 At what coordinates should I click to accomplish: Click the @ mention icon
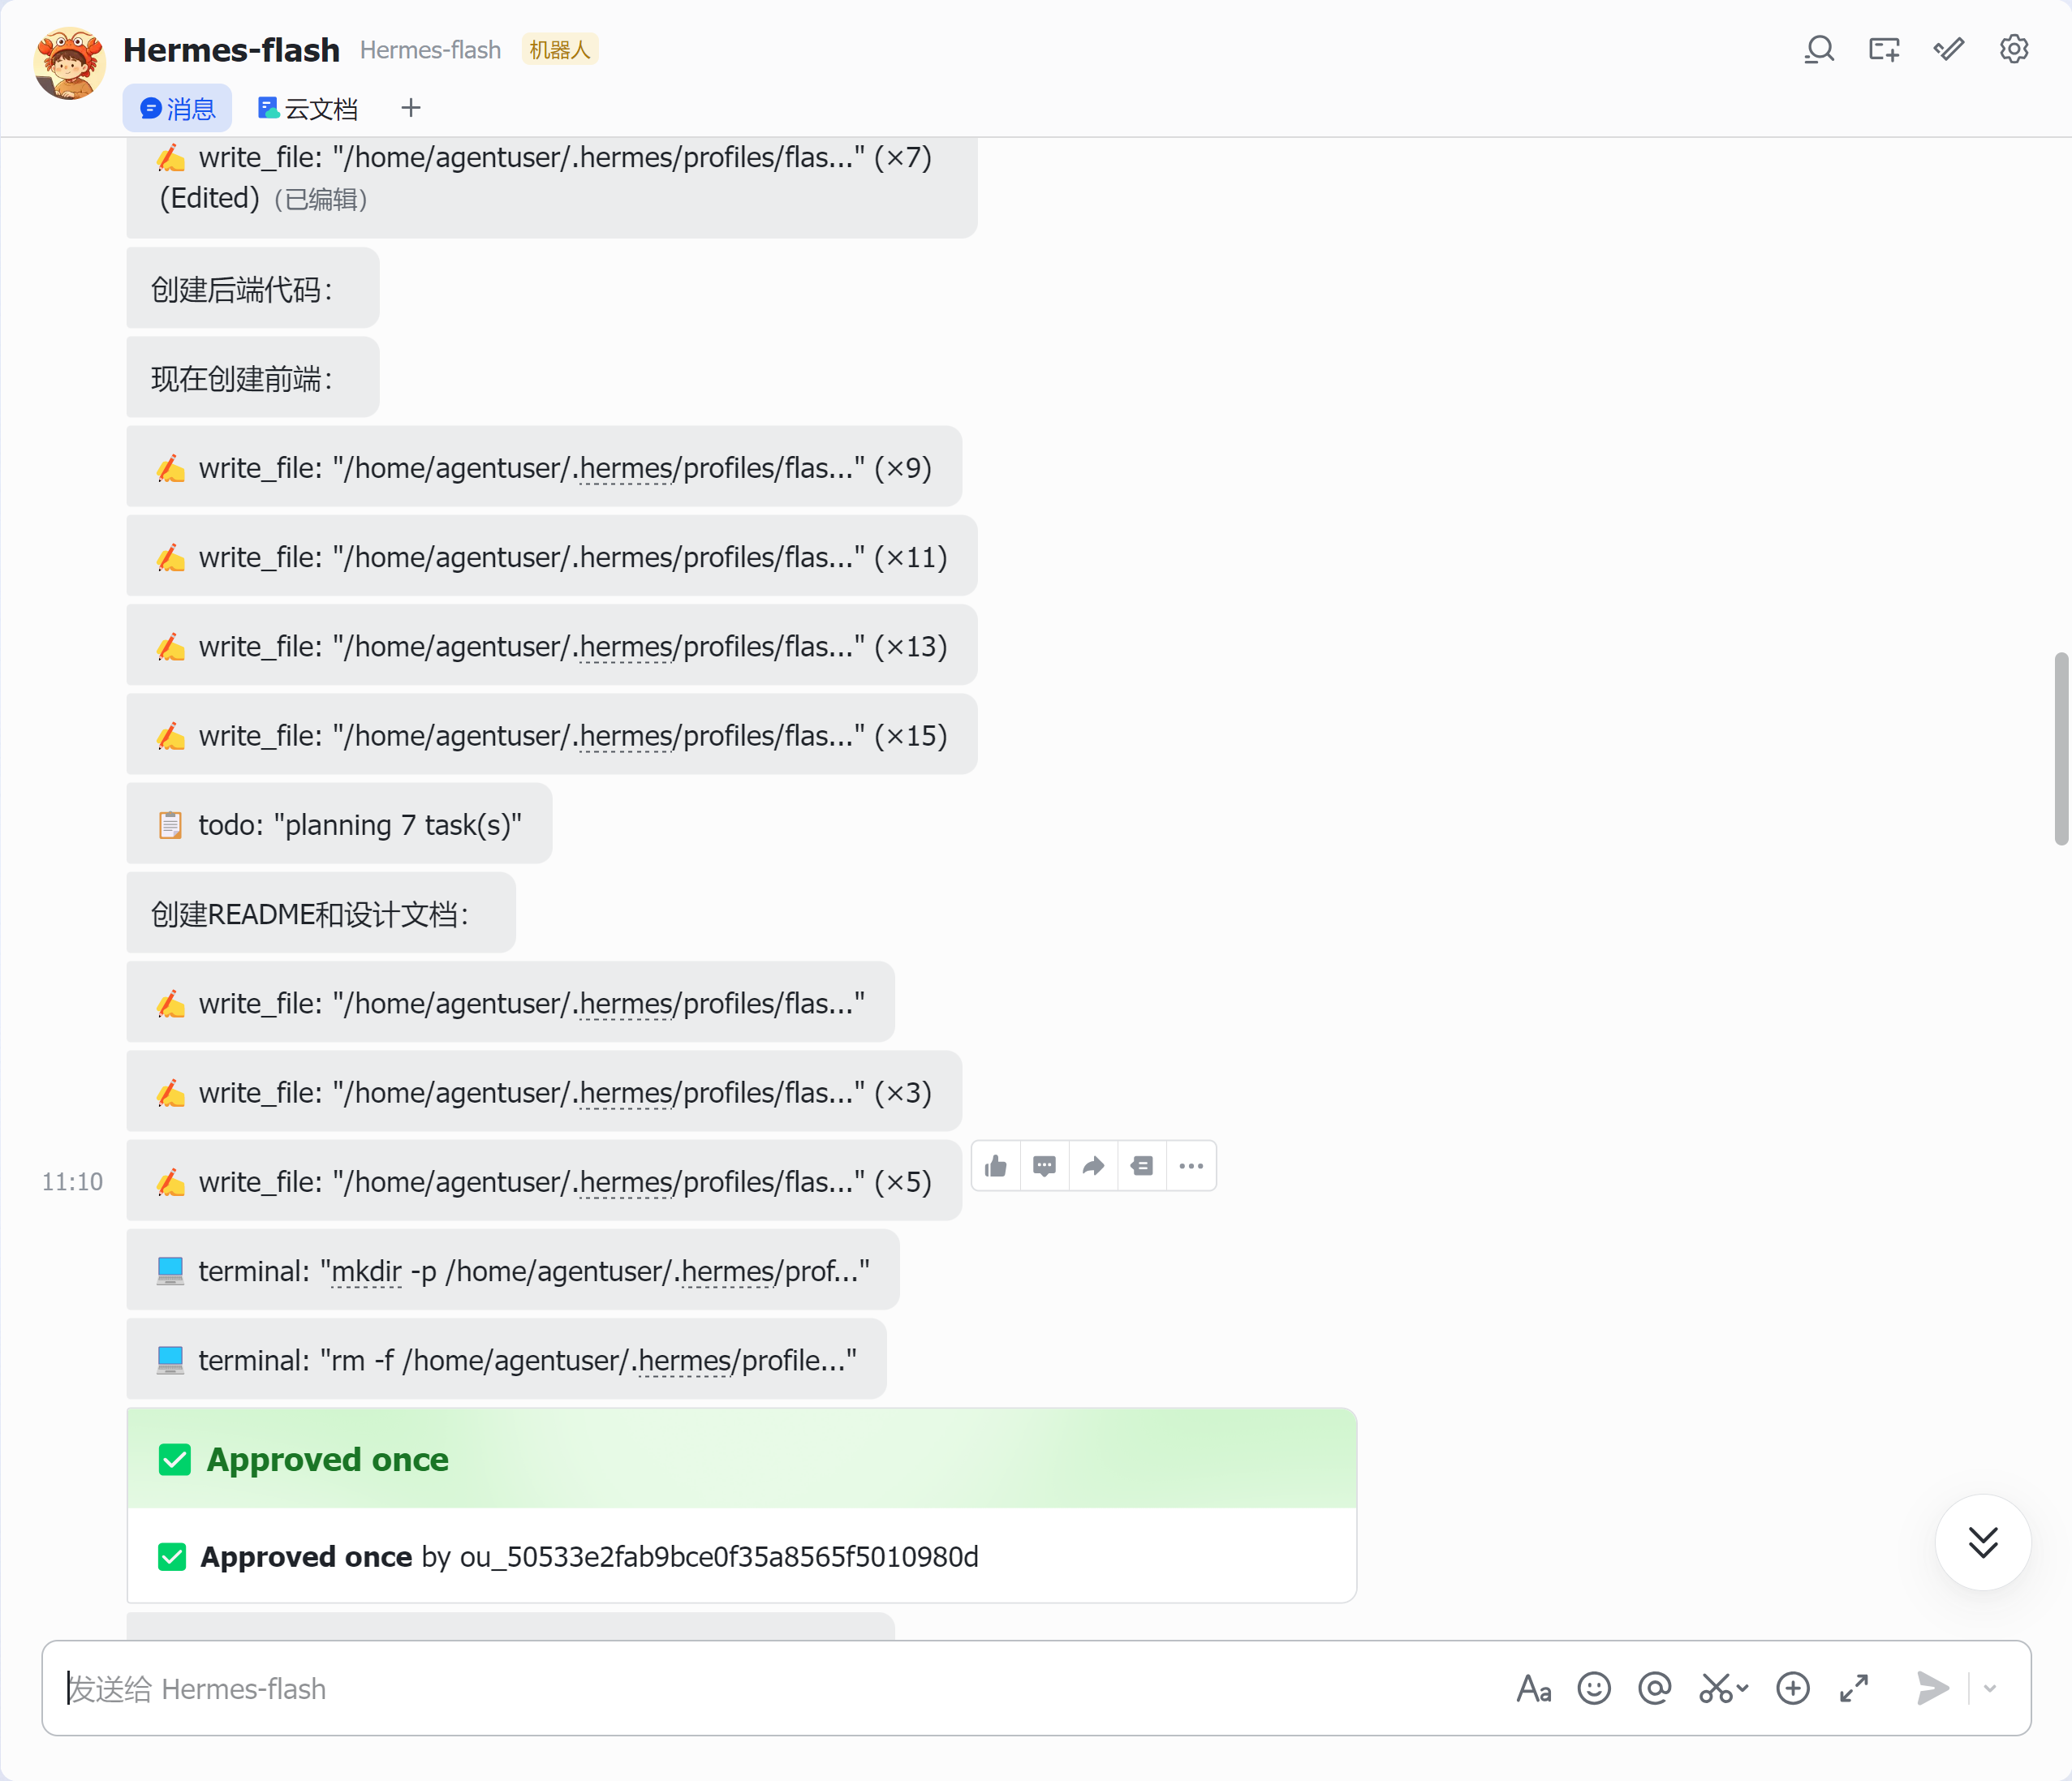click(x=1655, y=1688)
